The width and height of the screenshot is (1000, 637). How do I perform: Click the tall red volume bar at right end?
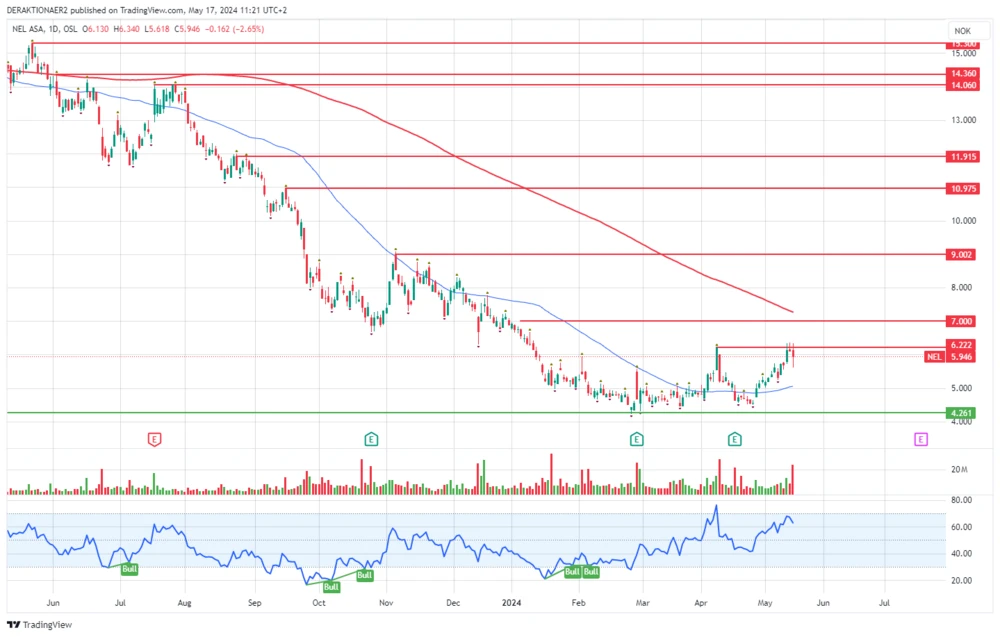click(x=793, y=479)
